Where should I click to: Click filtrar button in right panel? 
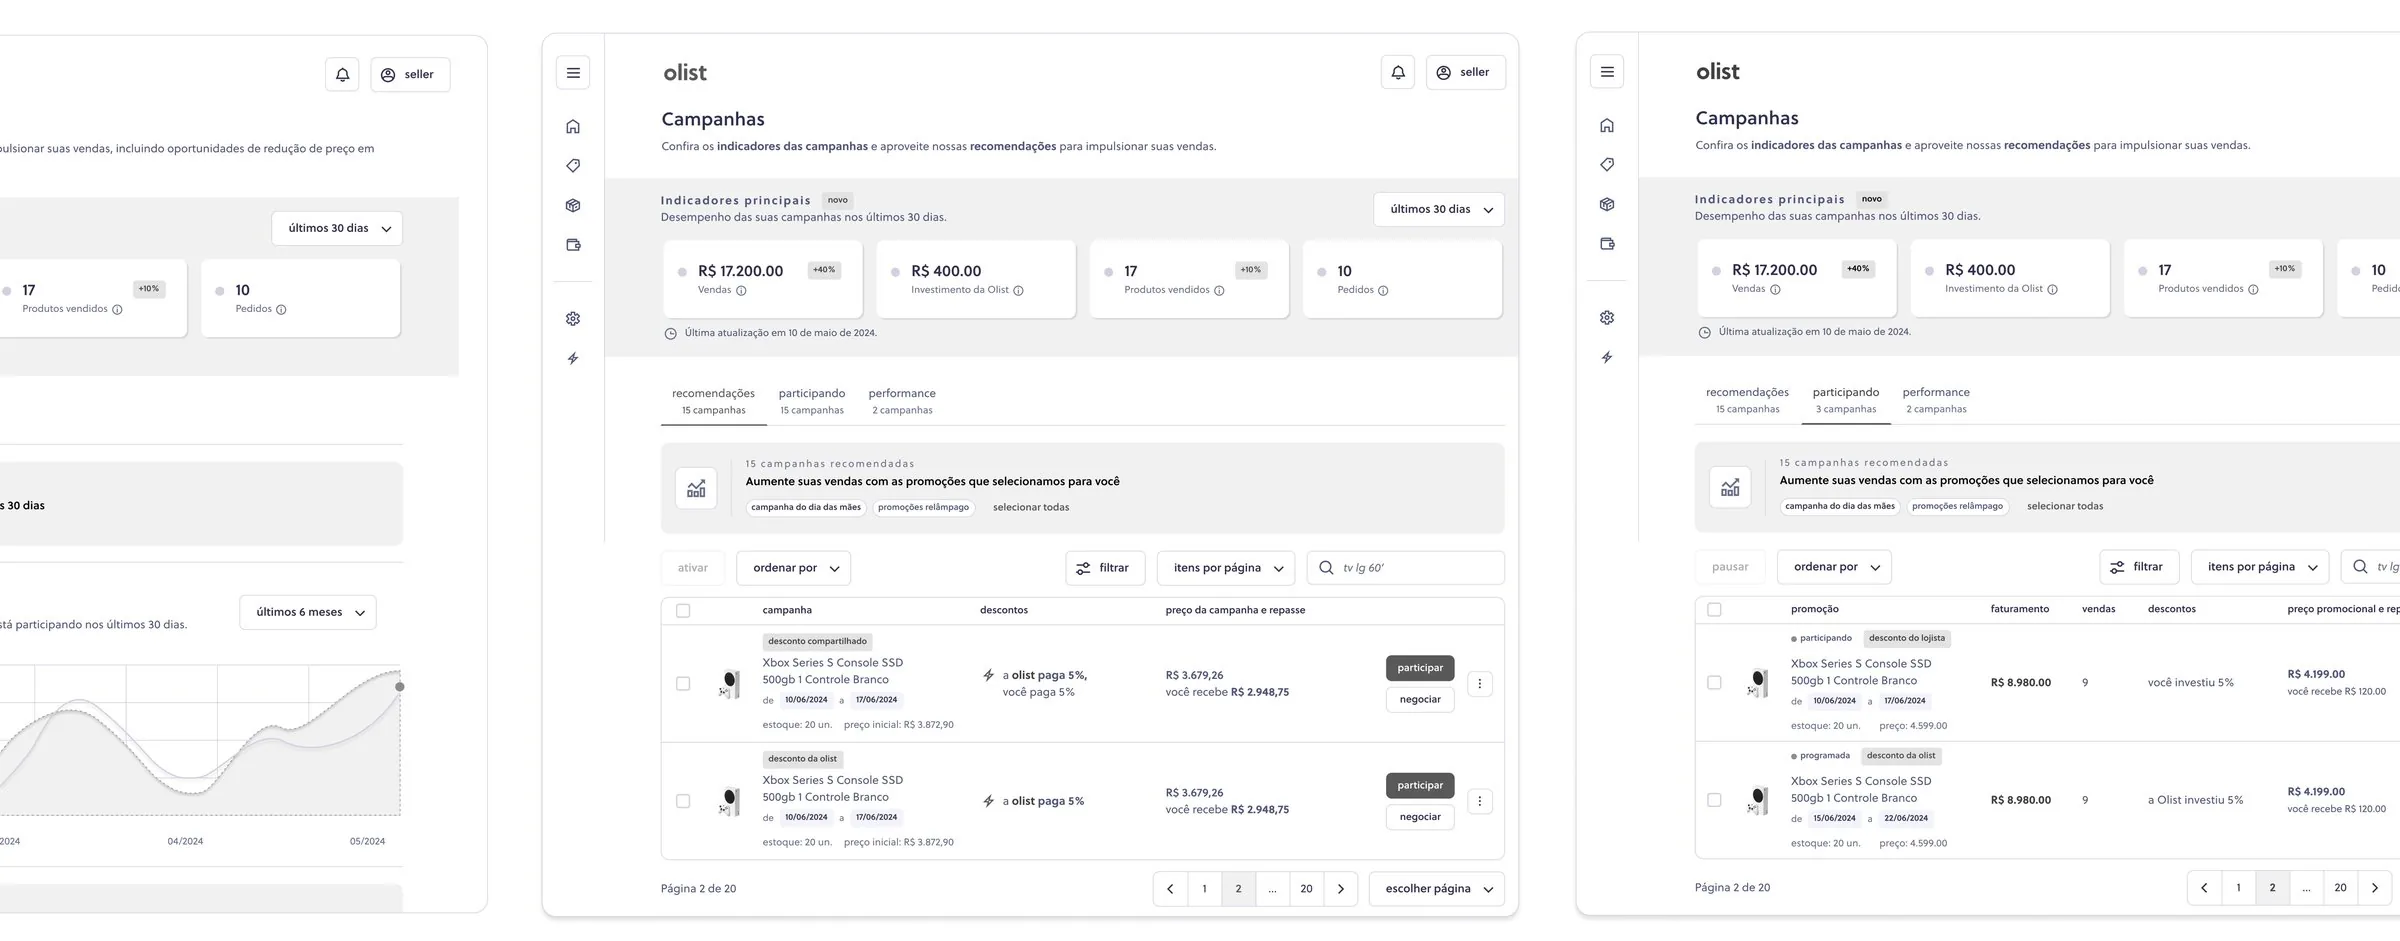tap(2139, 567)
